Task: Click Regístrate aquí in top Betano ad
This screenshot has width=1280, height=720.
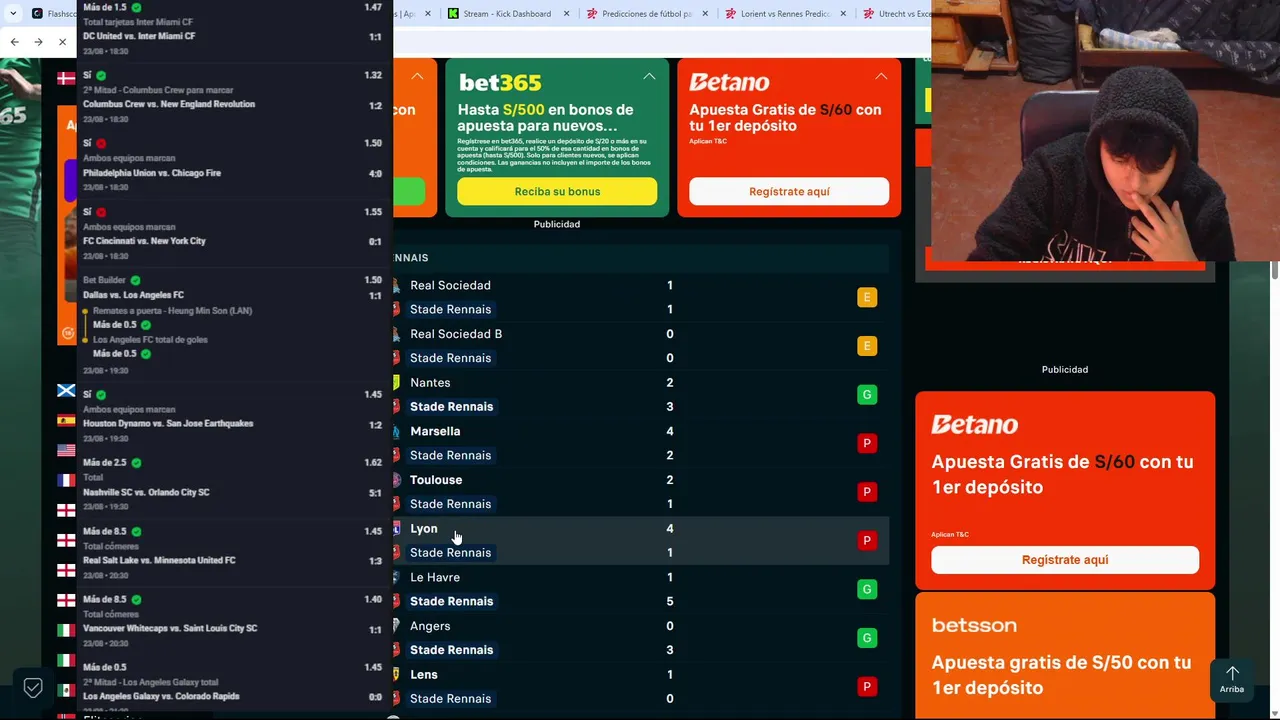Action: point(789,191)
